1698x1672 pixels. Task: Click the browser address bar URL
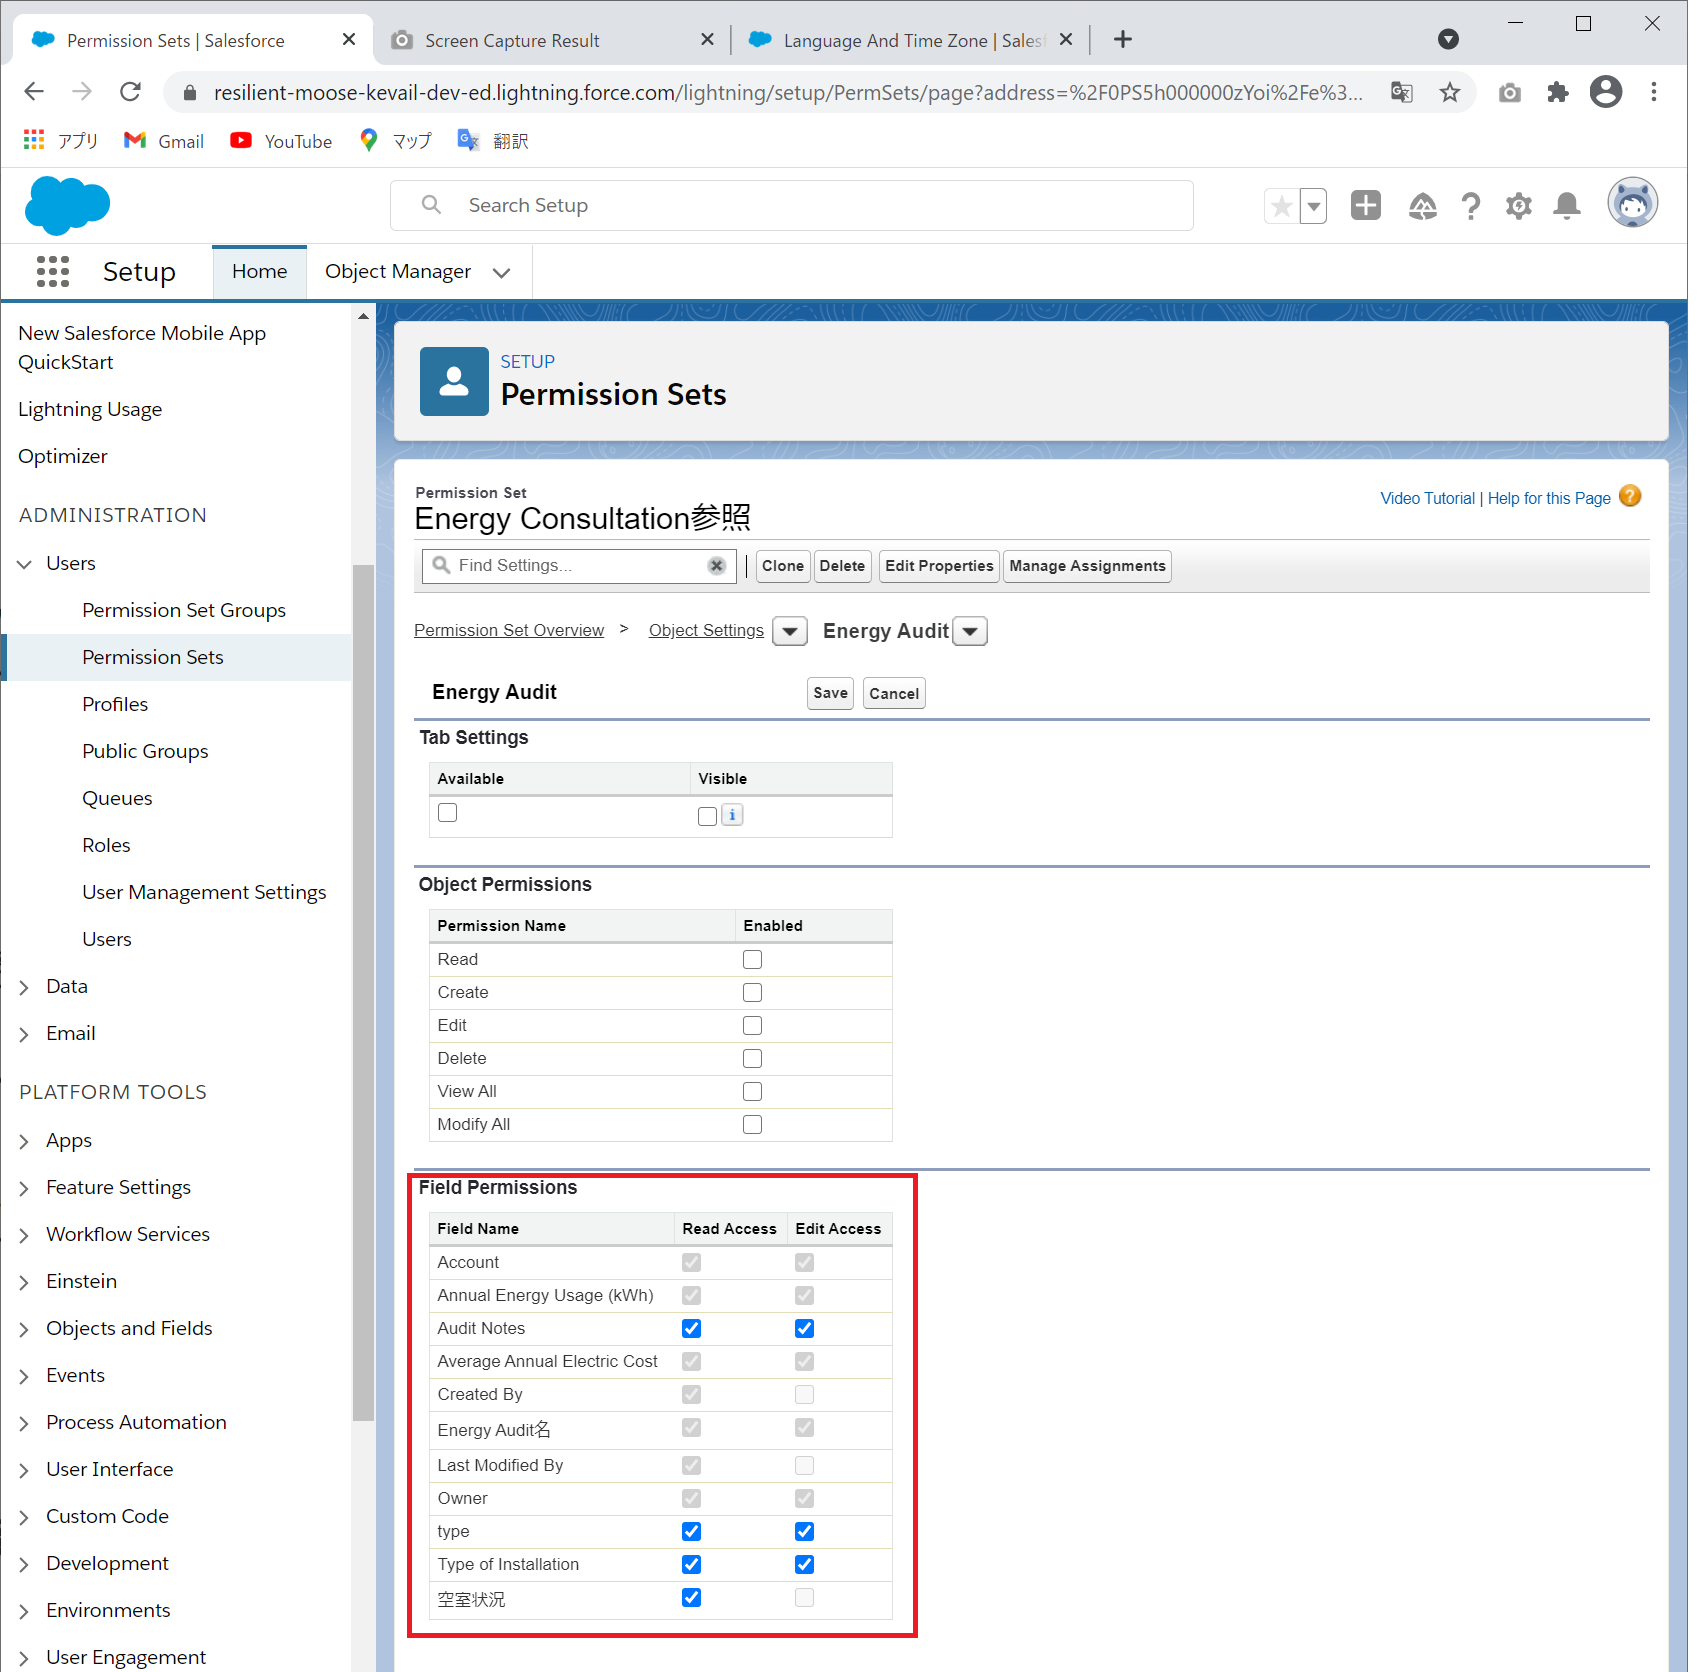pos(788,93)
